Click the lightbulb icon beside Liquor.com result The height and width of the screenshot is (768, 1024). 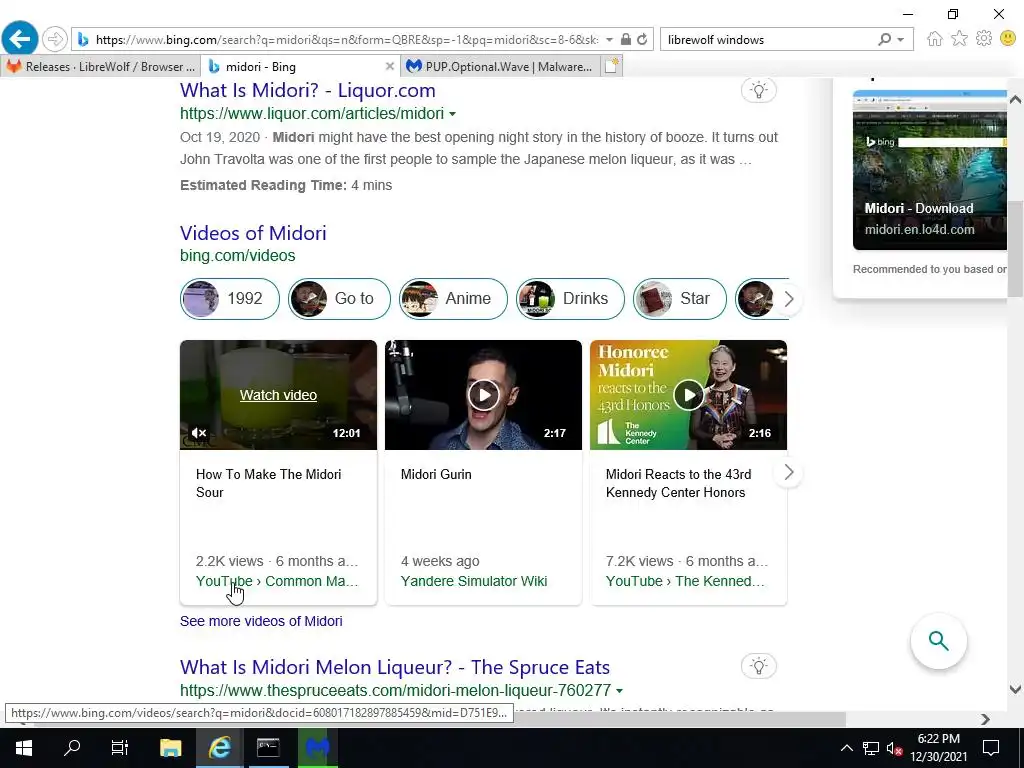click(x=758, y=90)
